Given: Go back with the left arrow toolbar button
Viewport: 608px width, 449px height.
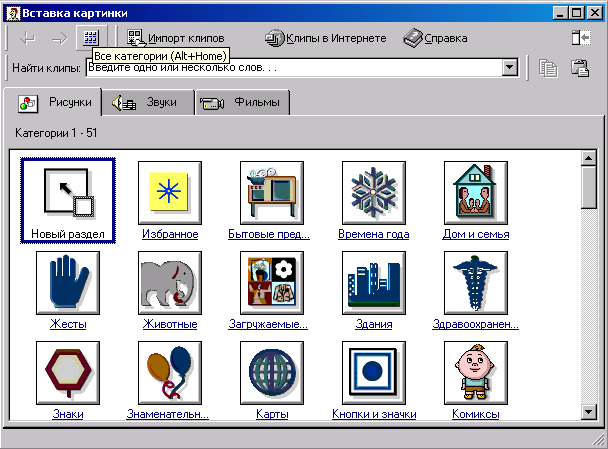Looking at the screenshot, I should point(28,38).
